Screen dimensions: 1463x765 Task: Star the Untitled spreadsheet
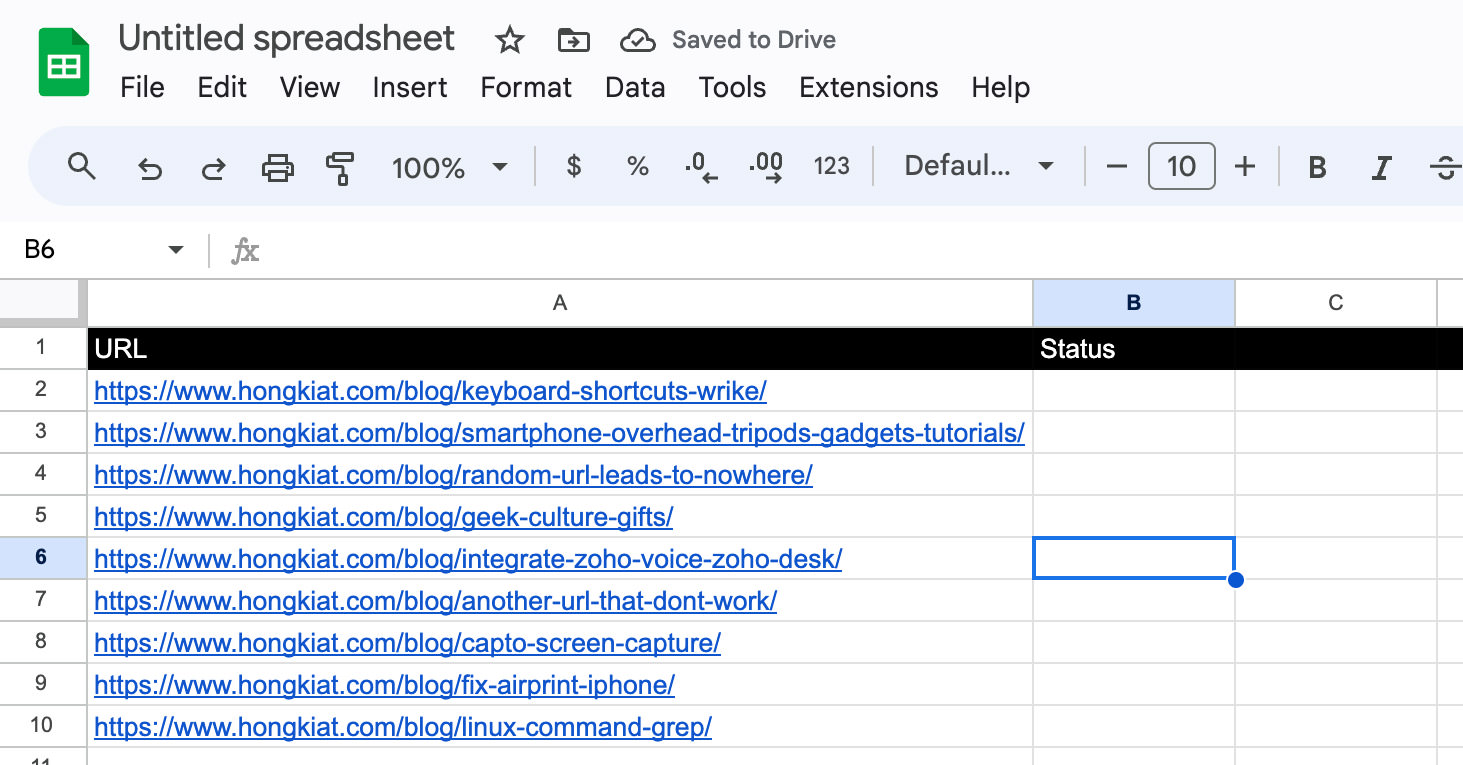tap(510, 41)
